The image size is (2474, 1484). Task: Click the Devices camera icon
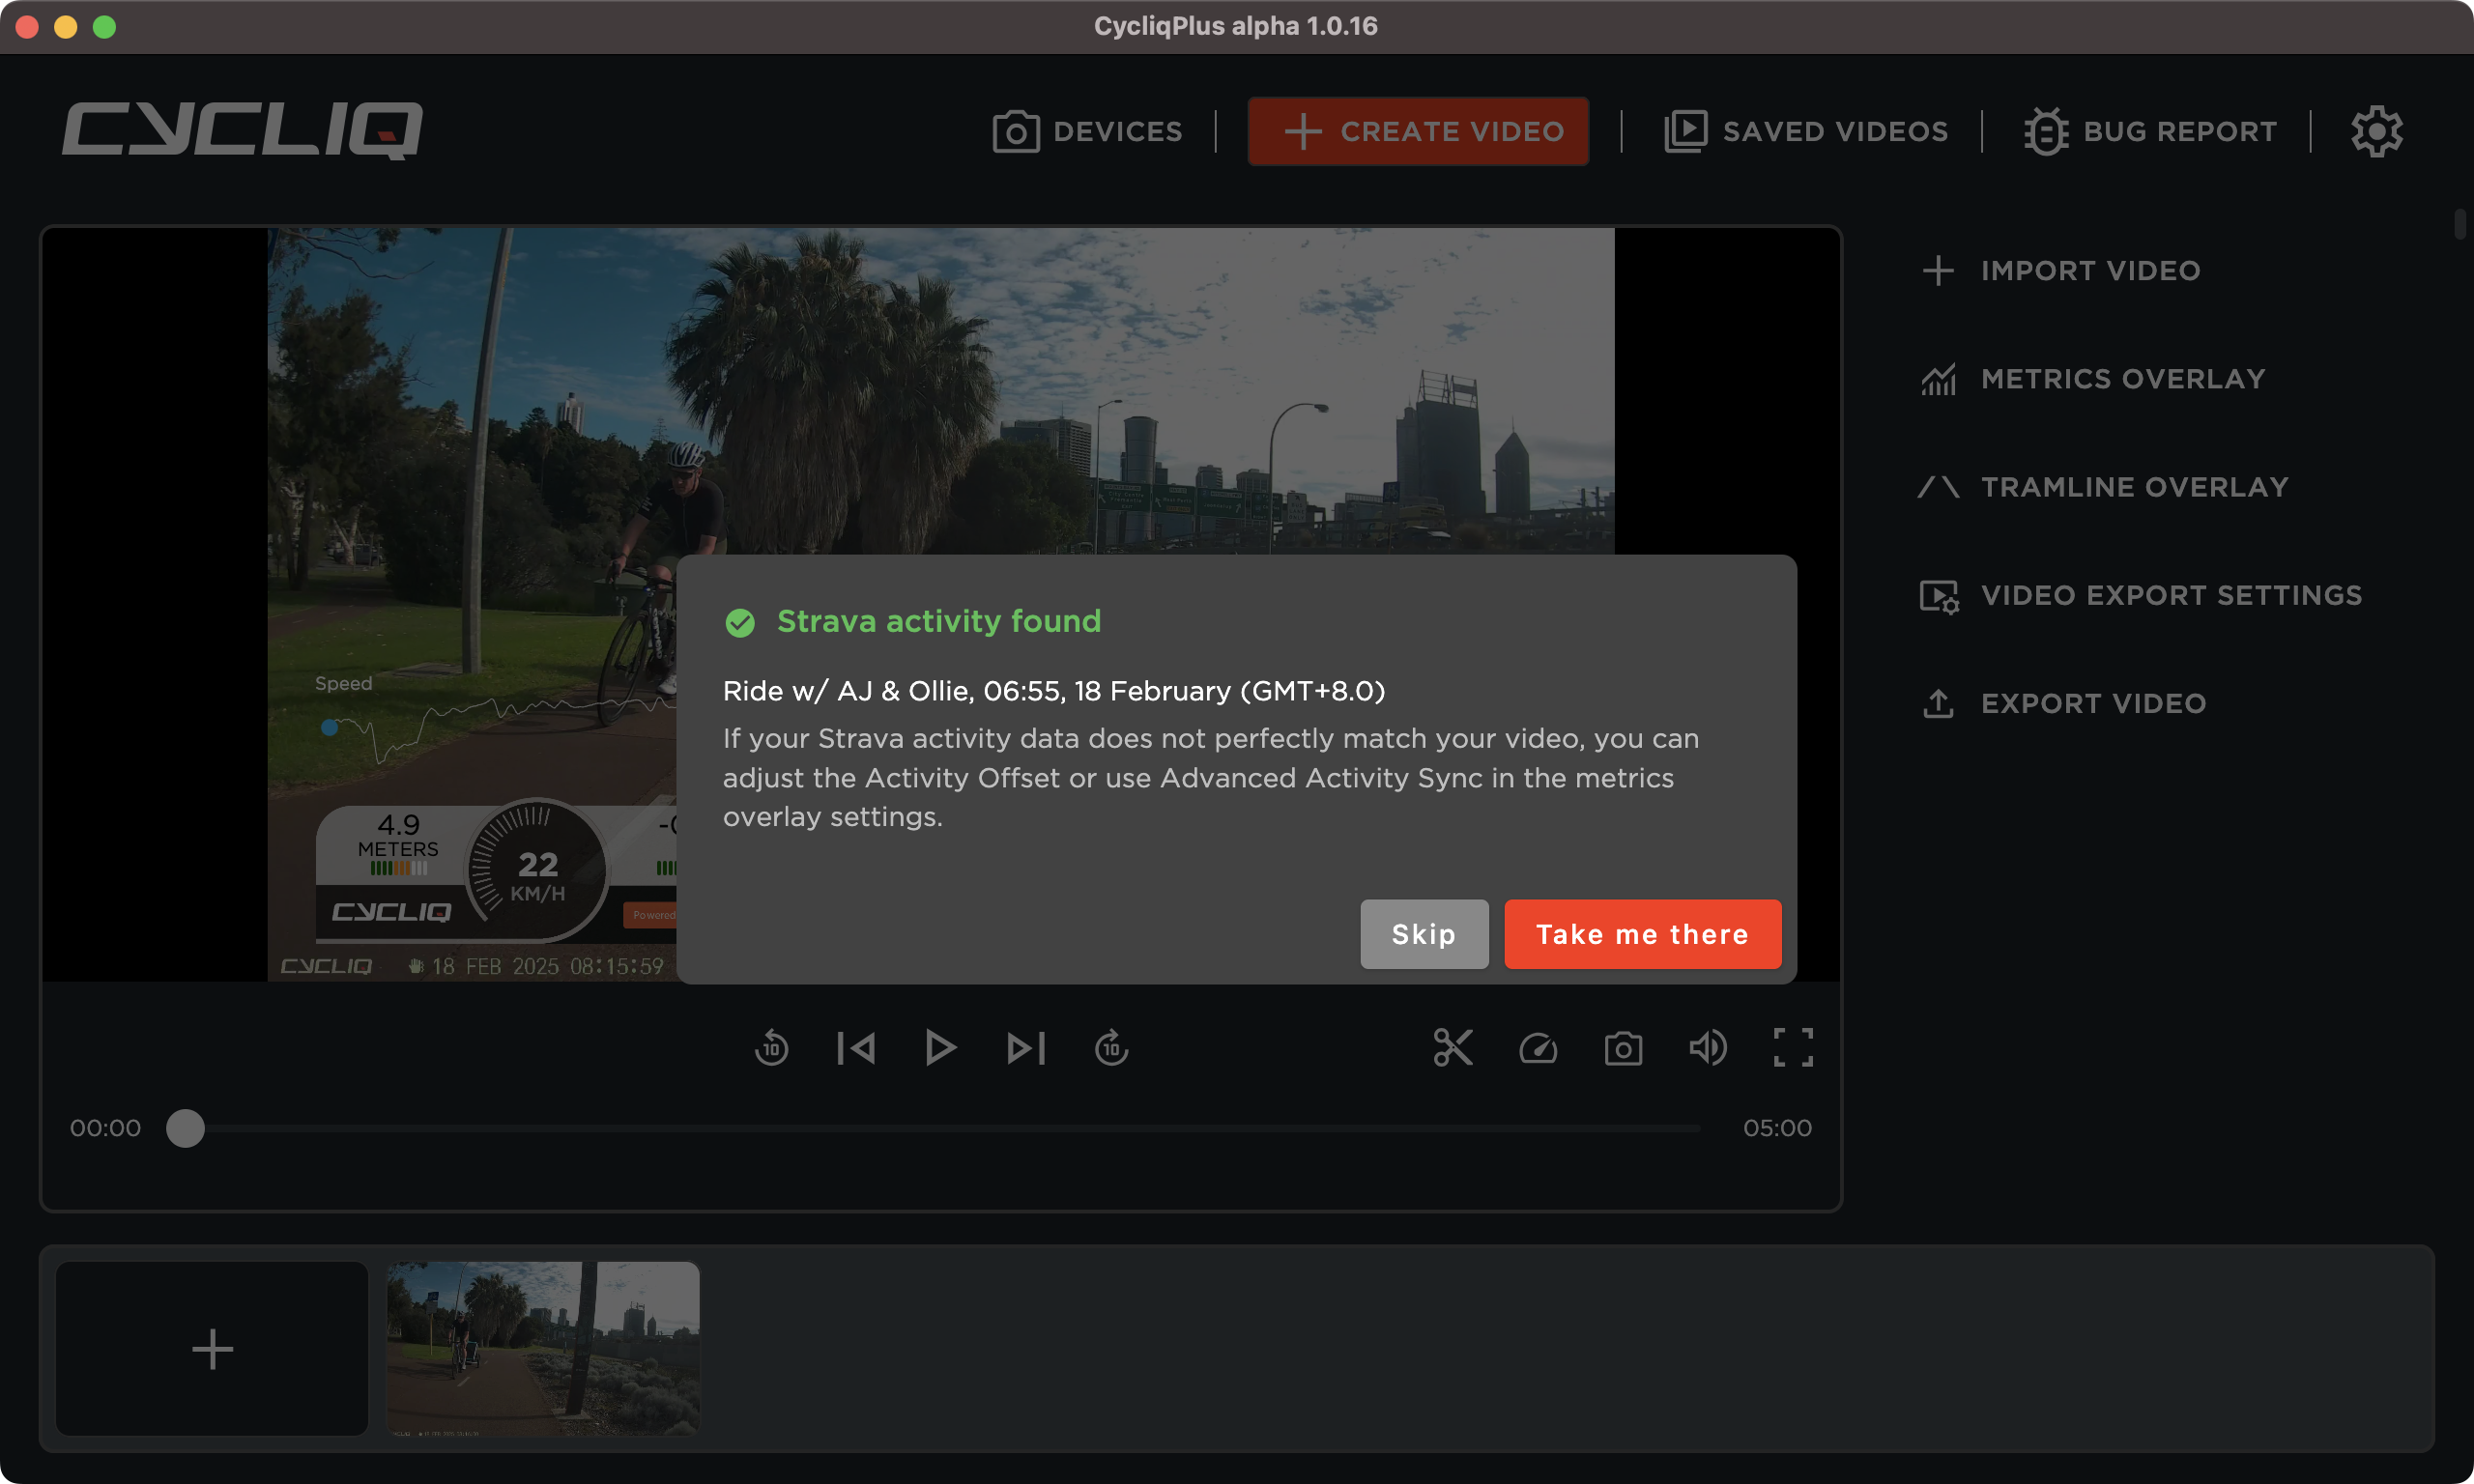tap(1015, 131)
